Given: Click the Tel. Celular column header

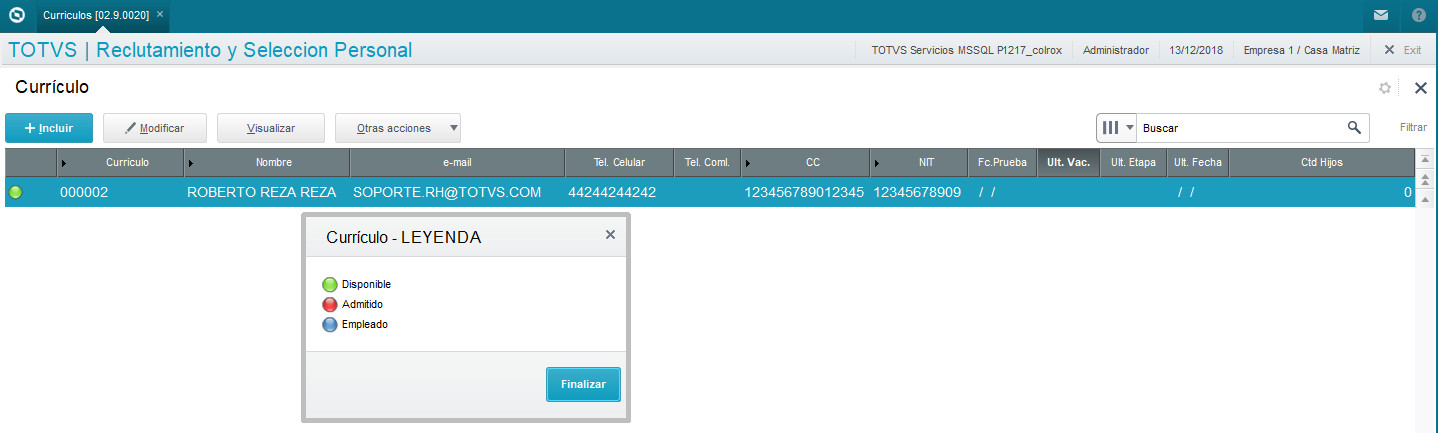Looking at the screenshot, I should [x=619, y=162].
